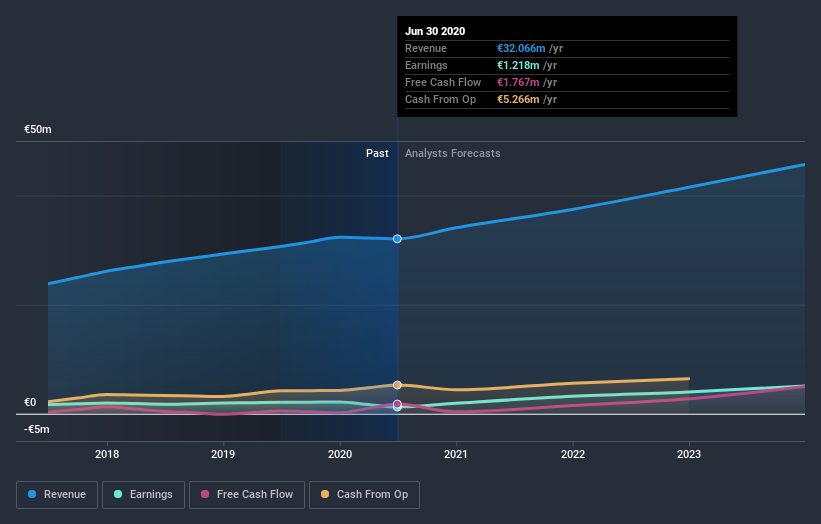
Task: Click the €0 y-axis label
Action: (x=30, y=402)
